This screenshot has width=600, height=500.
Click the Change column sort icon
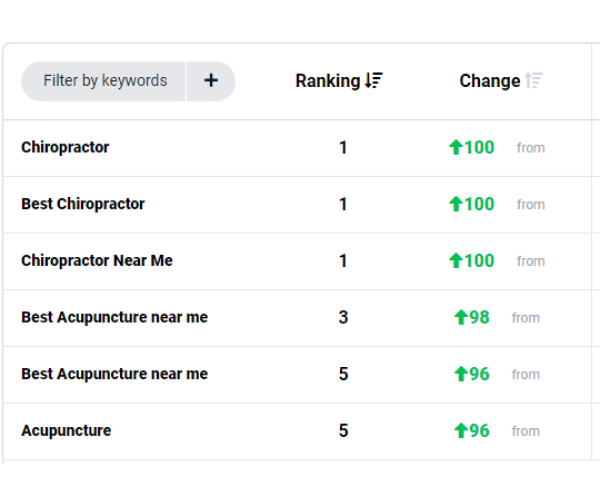(534, 81)
